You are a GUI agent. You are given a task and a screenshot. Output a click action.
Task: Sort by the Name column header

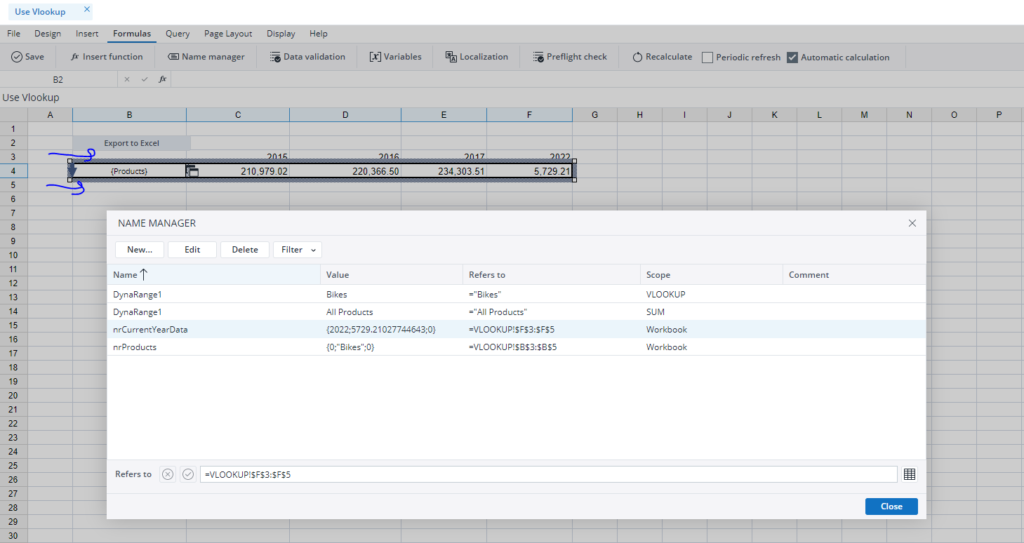[214, 274]
